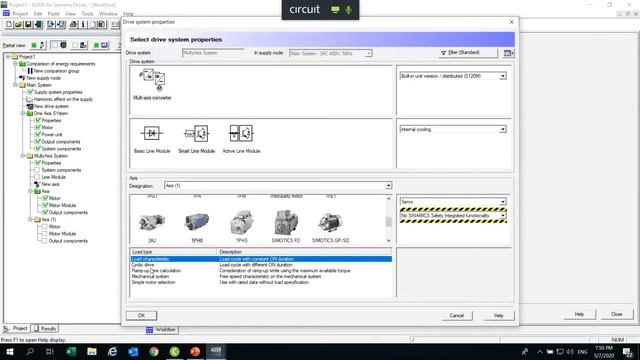Open Excel from the Windows taskbar
This screenshot has height=360, width=640.
tap(71, 351)
